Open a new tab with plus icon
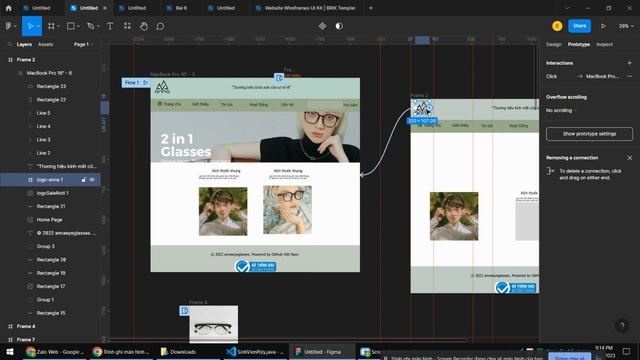This screenshot has width=640, height=360. click(x=371, y=8)
